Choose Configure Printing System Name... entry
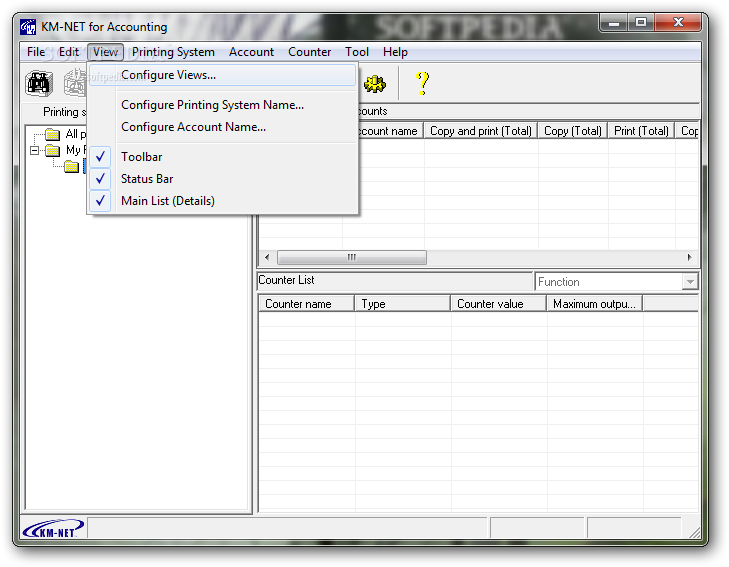The width and height of the screenshot is (729, 567). (223, 105)
